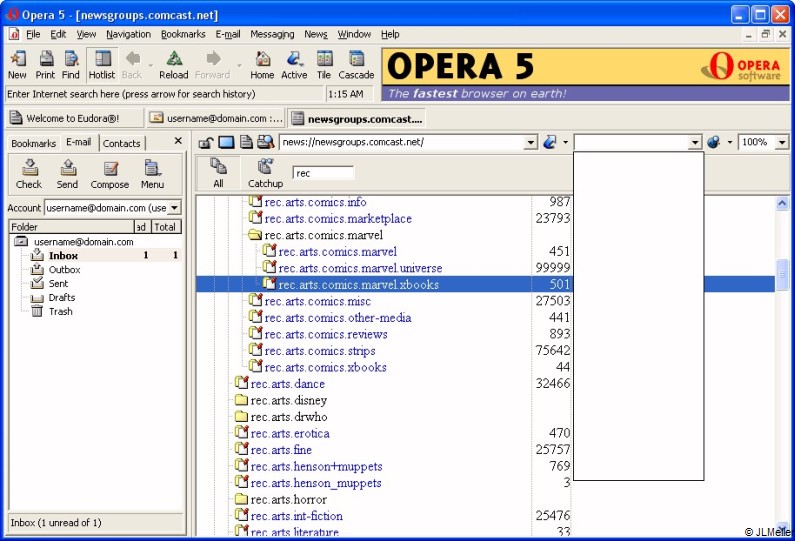Expand the address field dropdown arrow
795x541 pixels.
(x=531, y=142)
